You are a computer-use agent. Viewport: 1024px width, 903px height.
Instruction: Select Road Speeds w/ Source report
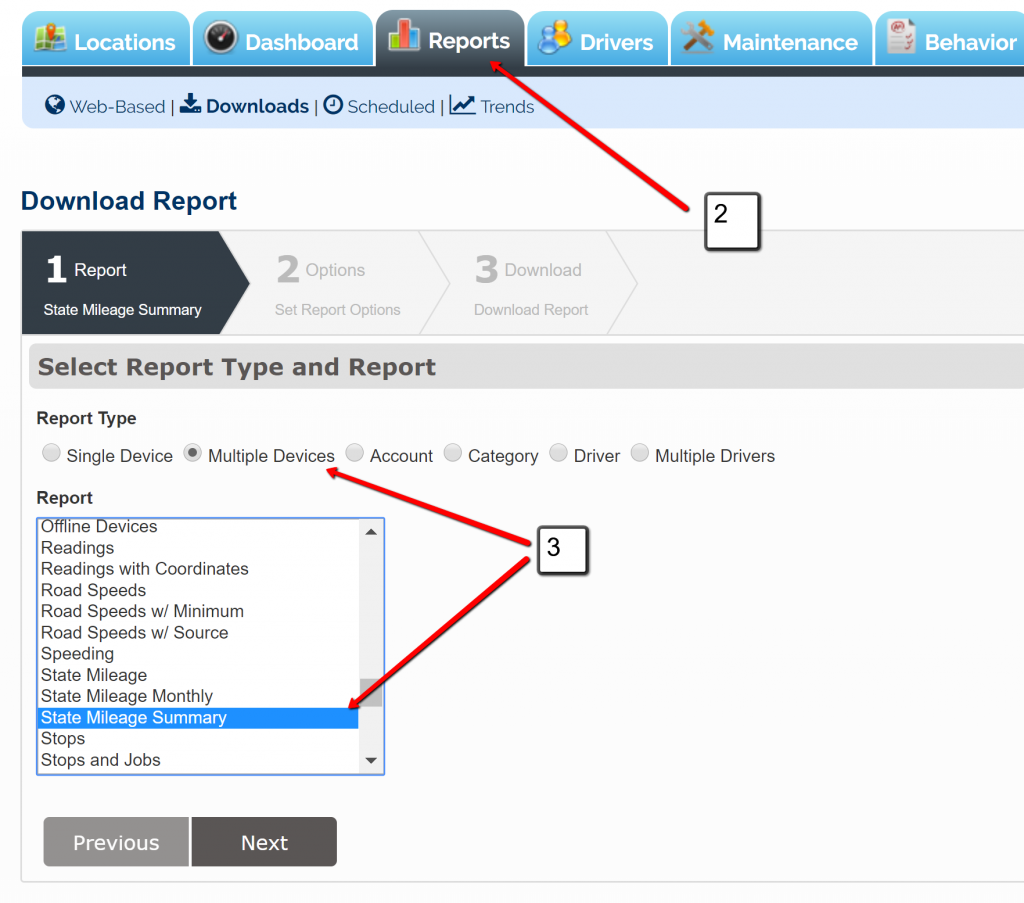pyautogui.click(x=199, y=633)
